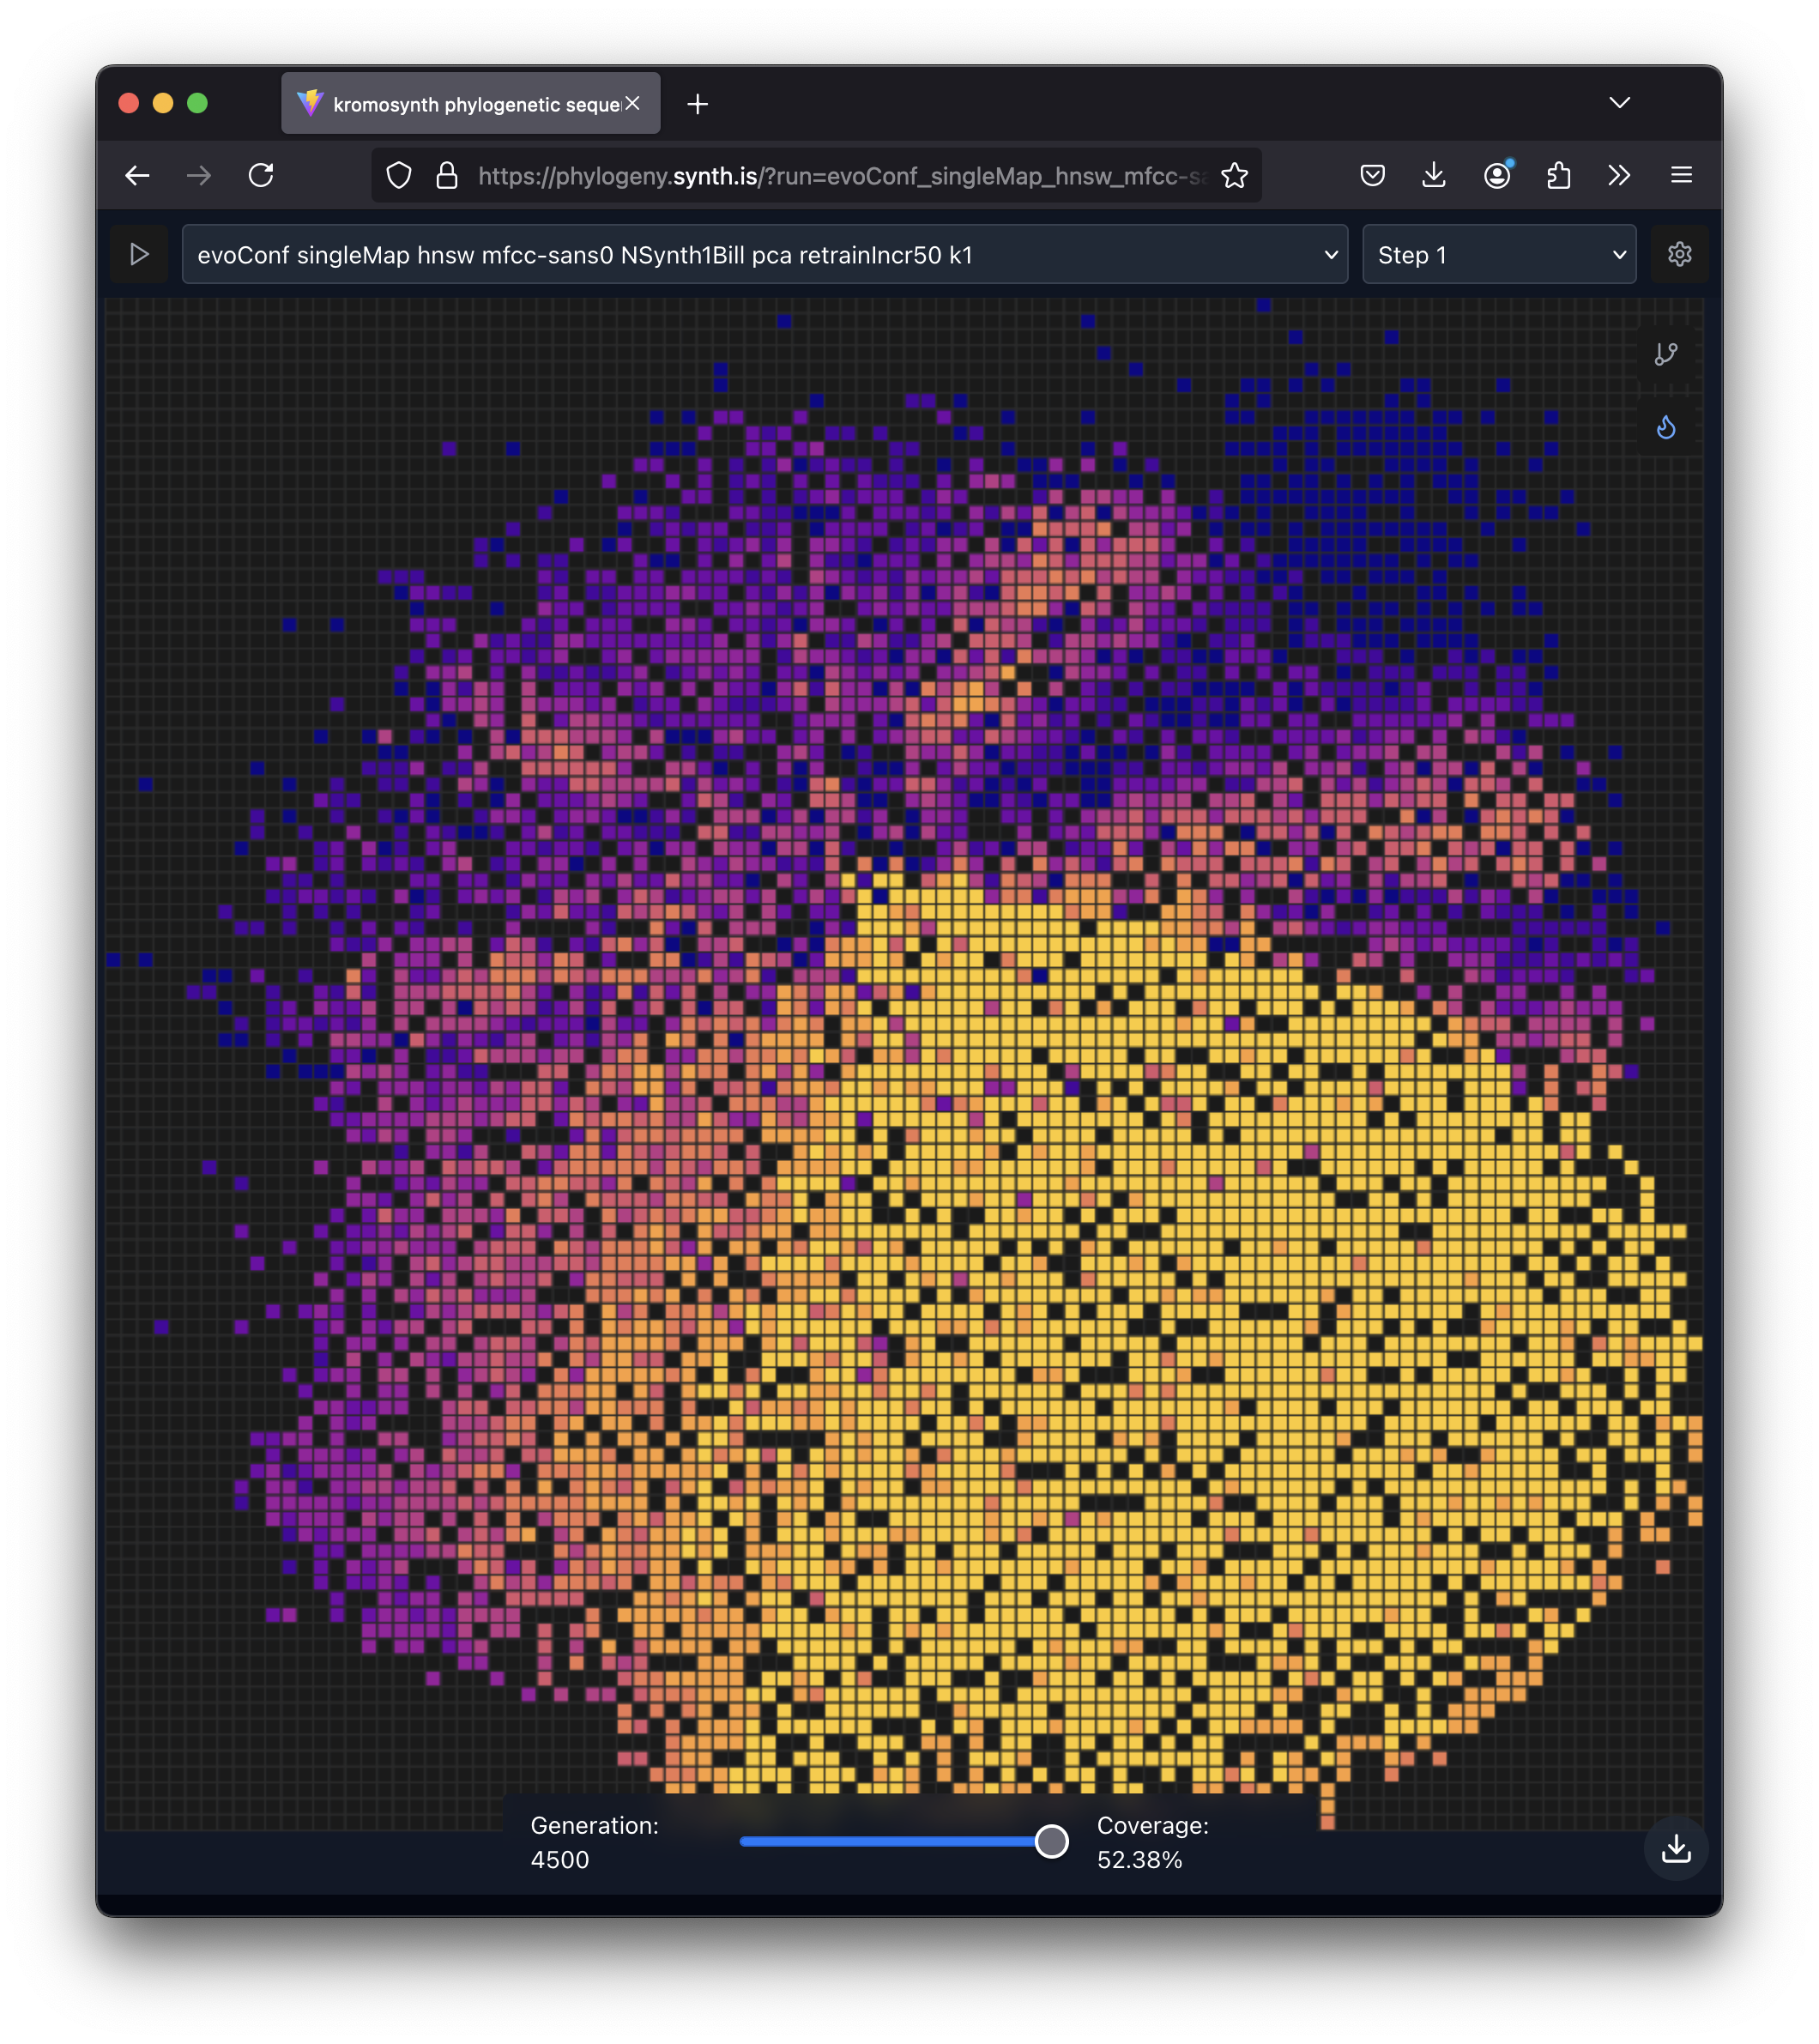The height and width of the screenshot is (2044, 1819).
Task: Open a new browser tab with the plus button
Action: pos(697,103)
